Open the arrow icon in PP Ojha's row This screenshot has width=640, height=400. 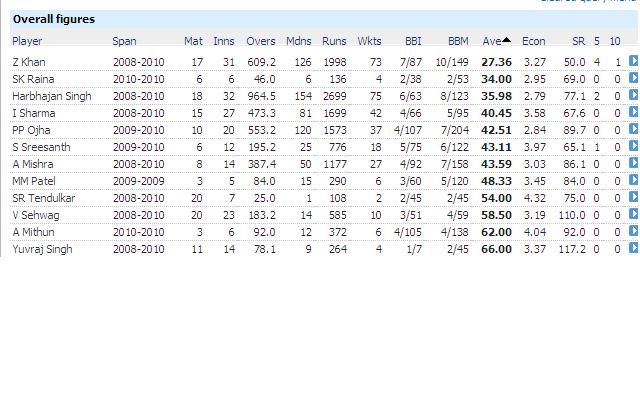coord(634,130)
